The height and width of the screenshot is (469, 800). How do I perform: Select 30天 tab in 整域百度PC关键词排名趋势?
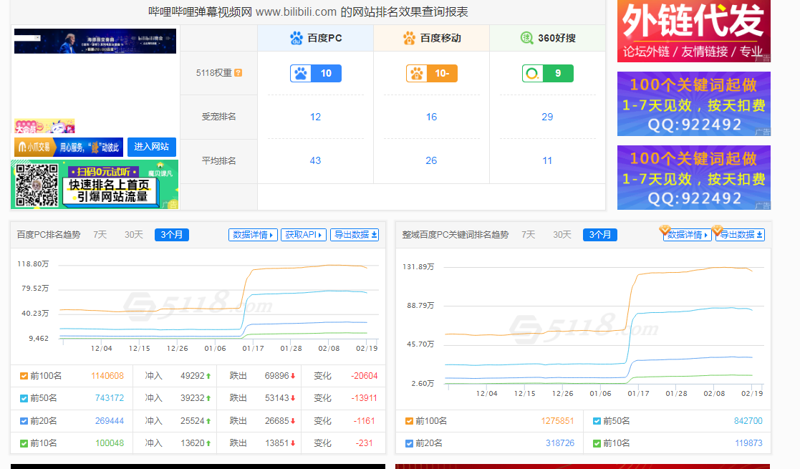coord(562,235)
